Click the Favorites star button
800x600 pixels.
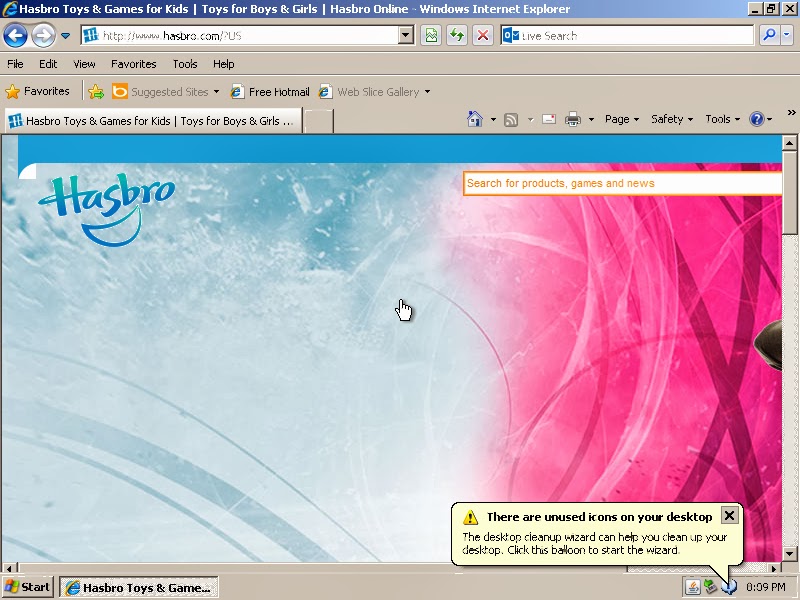pyautogui.click(x=37, y=91)
